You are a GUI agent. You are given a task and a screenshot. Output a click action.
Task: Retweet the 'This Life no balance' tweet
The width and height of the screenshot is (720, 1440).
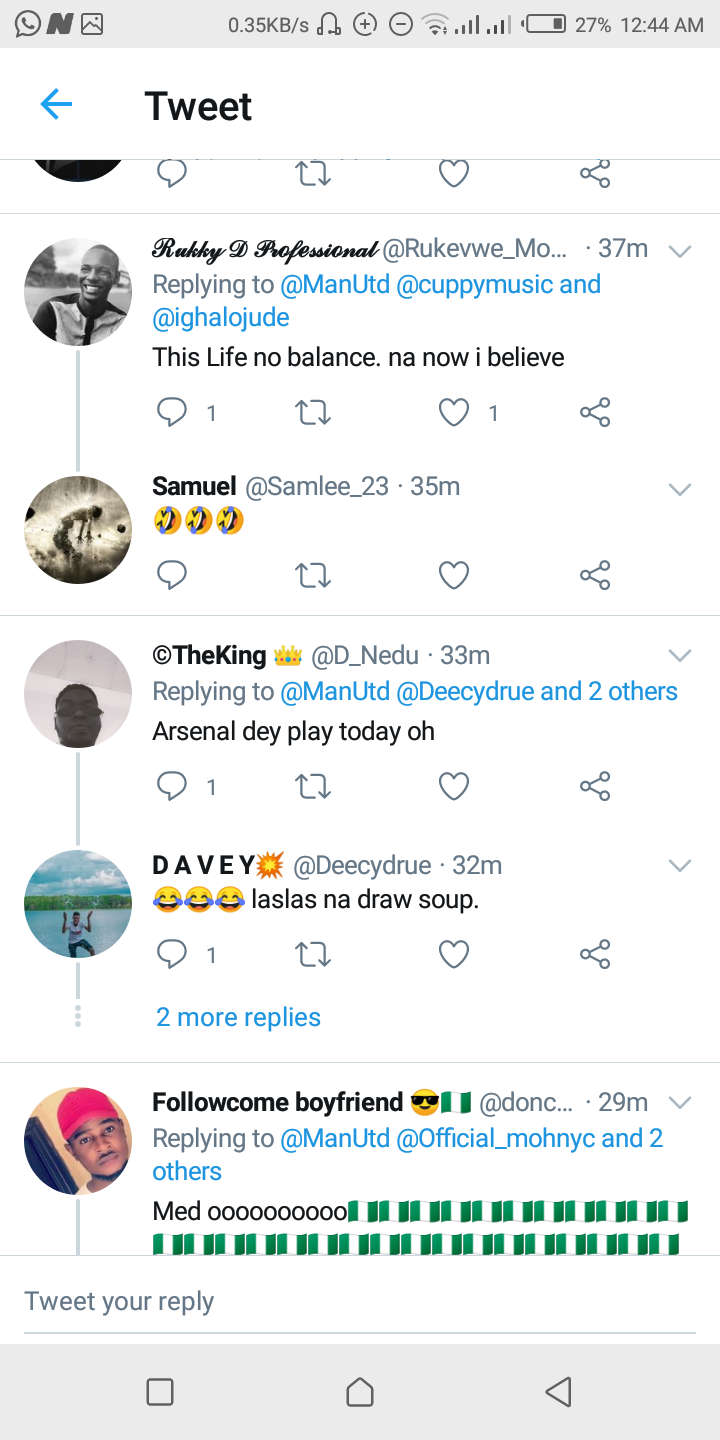pos(313,412)
